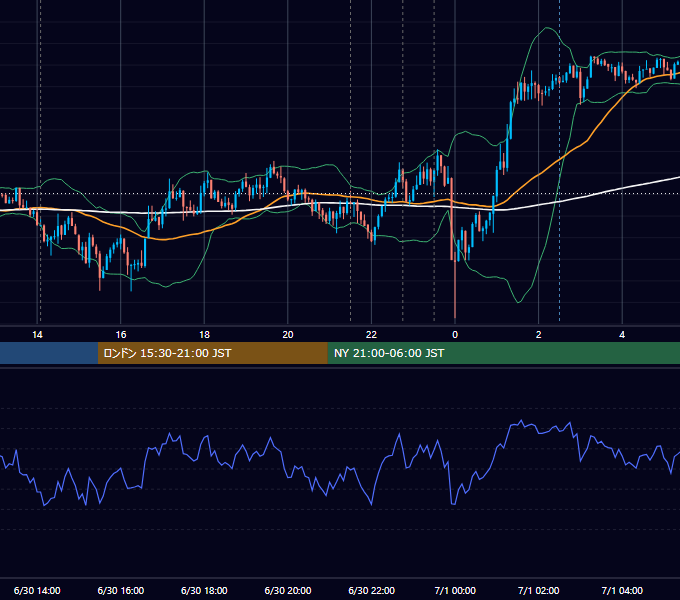Click the 6/30 22:00 time axis label

[371, 590]
